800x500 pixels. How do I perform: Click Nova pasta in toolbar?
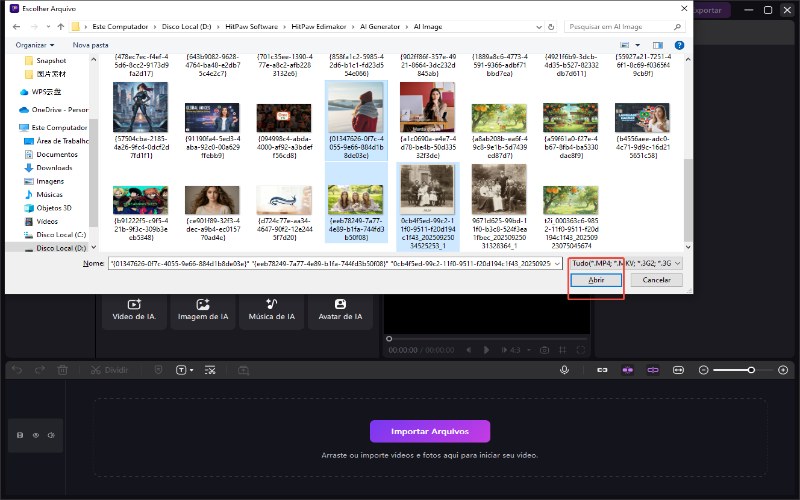[90, 45]
